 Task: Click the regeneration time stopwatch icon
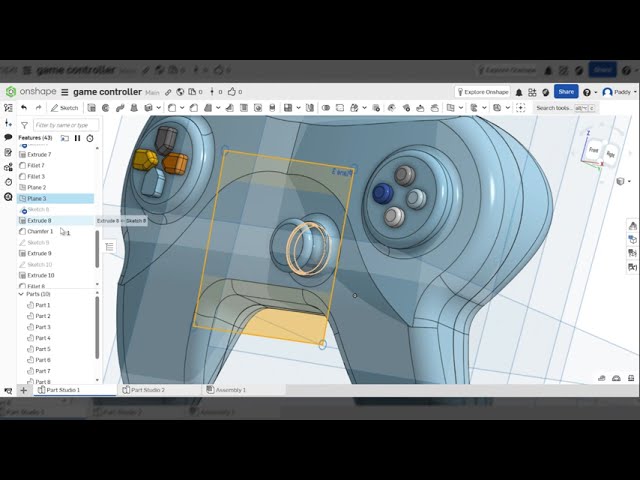(90, 138)
